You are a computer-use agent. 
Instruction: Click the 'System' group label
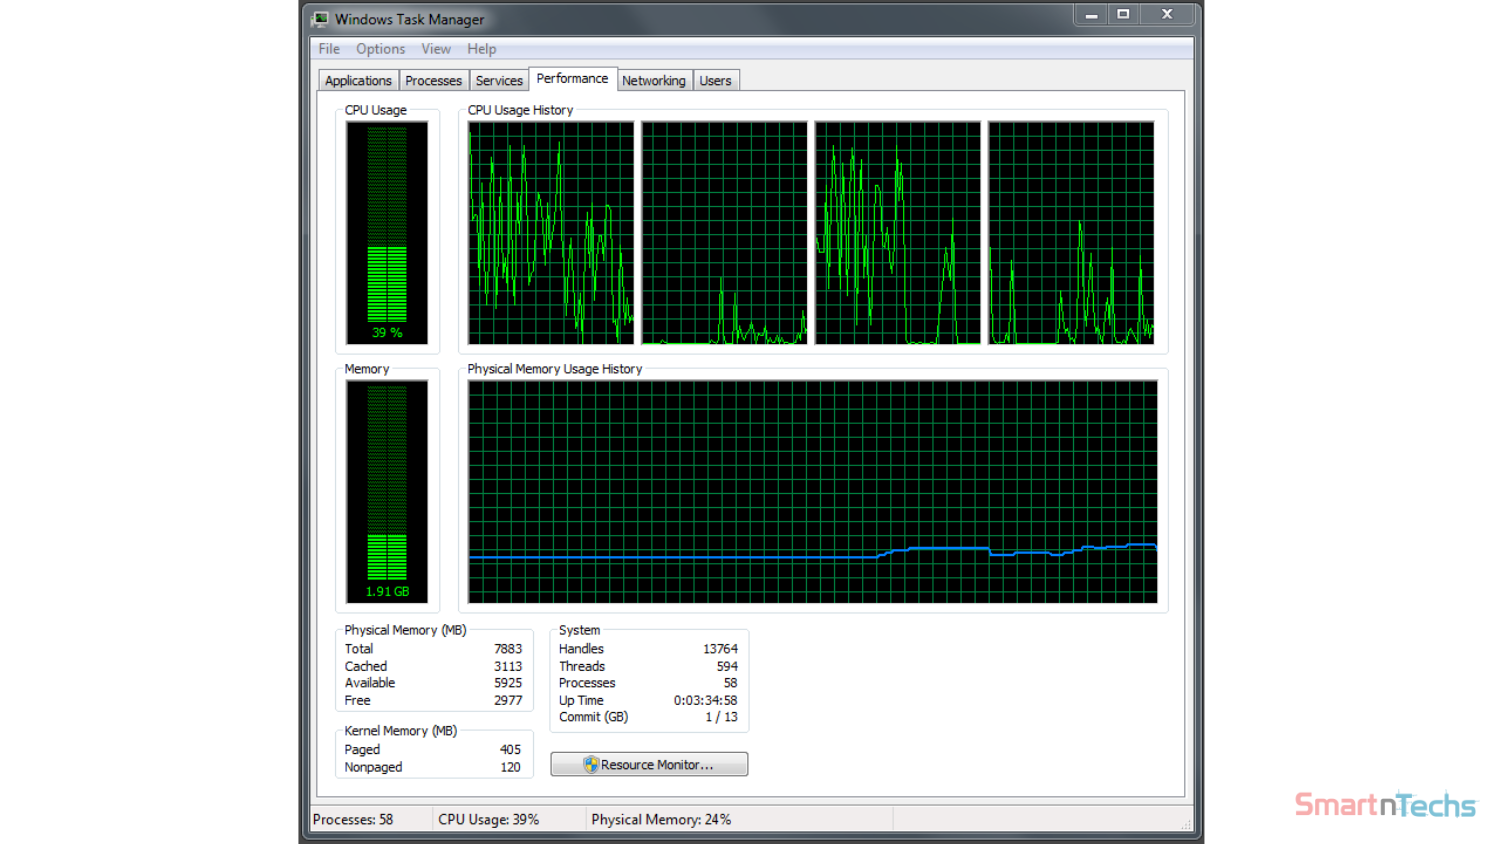pos(579,630)
